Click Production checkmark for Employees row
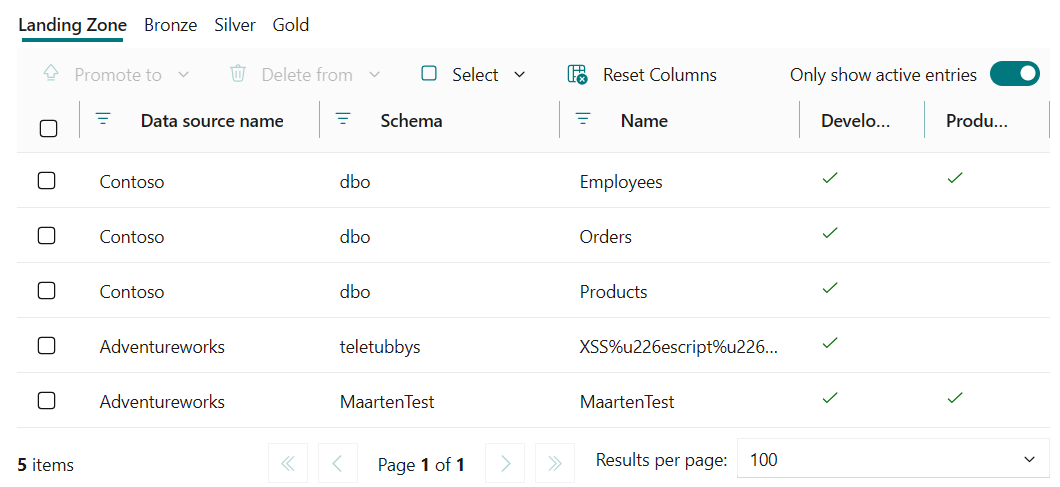 tap(955, 179)
